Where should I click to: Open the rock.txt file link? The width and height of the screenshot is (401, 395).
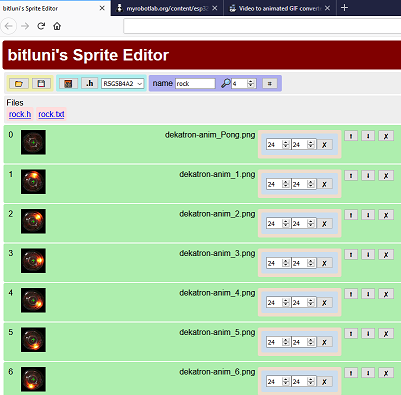[51, 114]
